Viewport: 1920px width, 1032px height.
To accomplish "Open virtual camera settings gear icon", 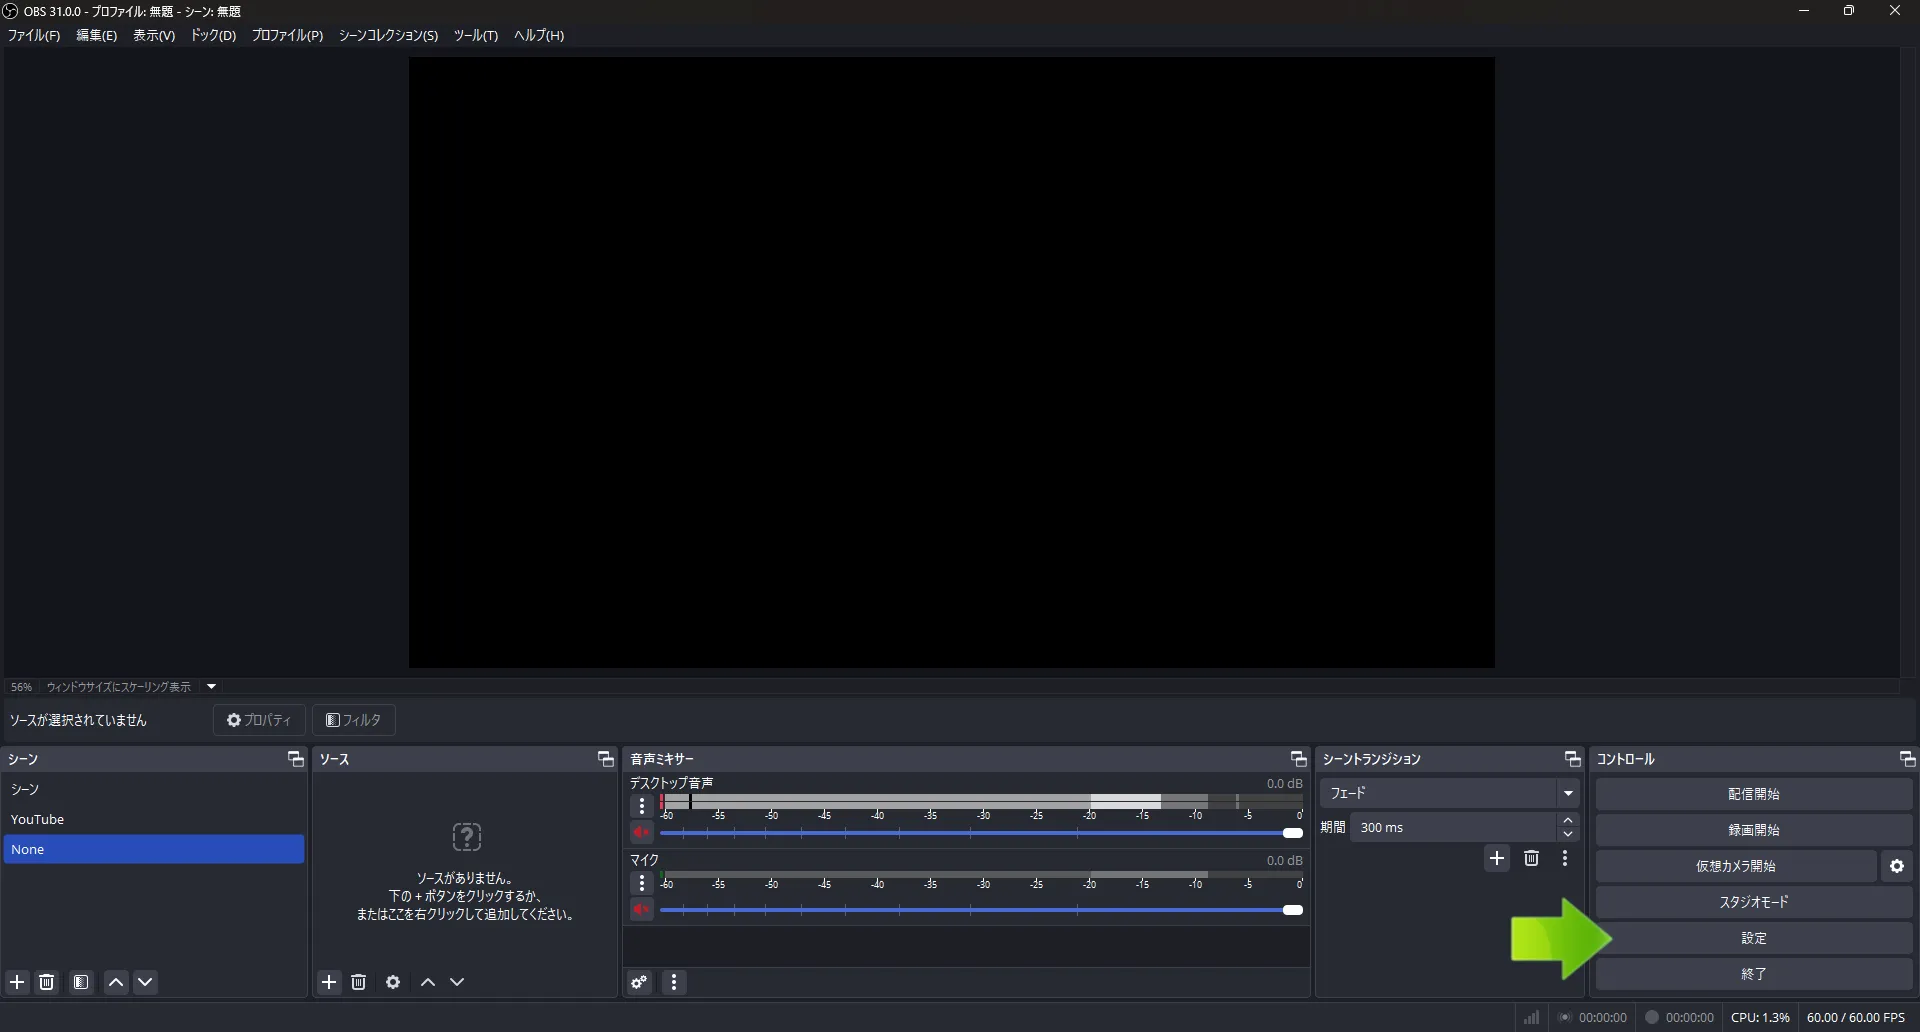I will click(1897, 866).
